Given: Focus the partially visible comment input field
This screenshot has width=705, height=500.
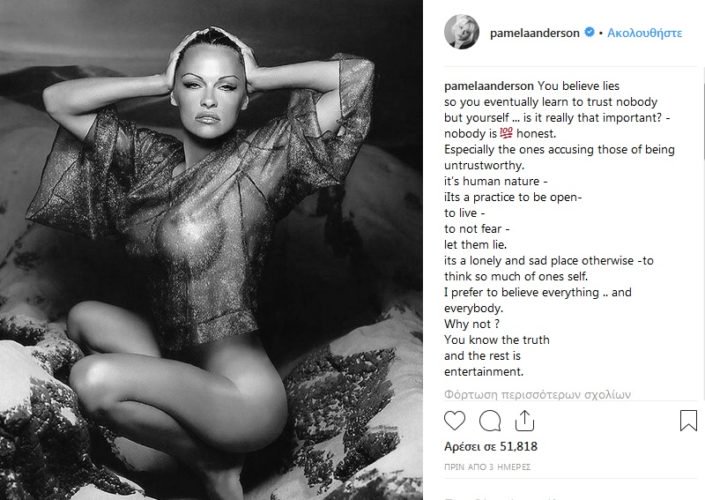Looking at the screenshot, I should click(x=570, y=497).
